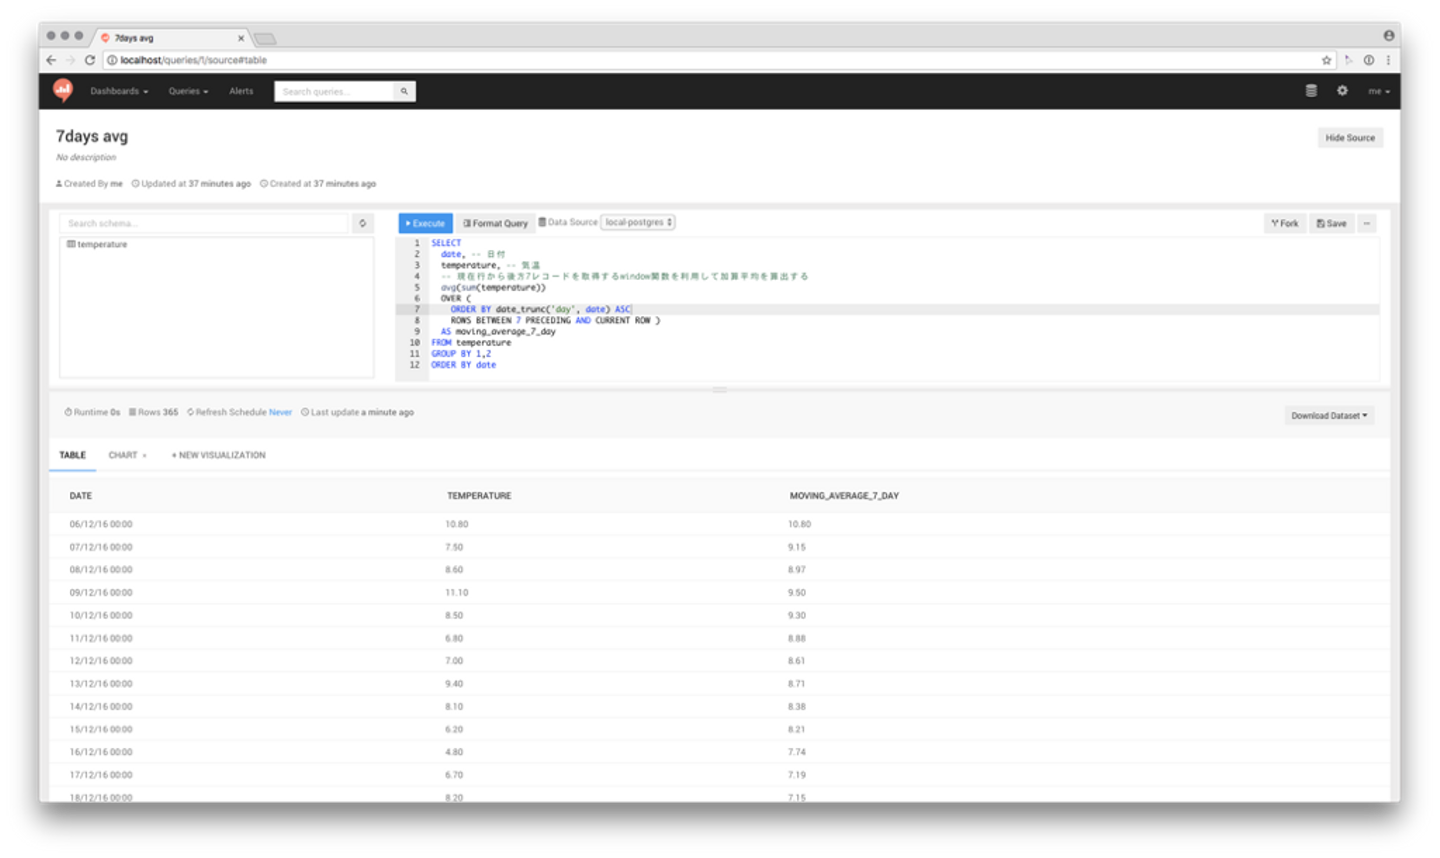
Task: Click the Never refresh schedule link
Action: (280, 413)
